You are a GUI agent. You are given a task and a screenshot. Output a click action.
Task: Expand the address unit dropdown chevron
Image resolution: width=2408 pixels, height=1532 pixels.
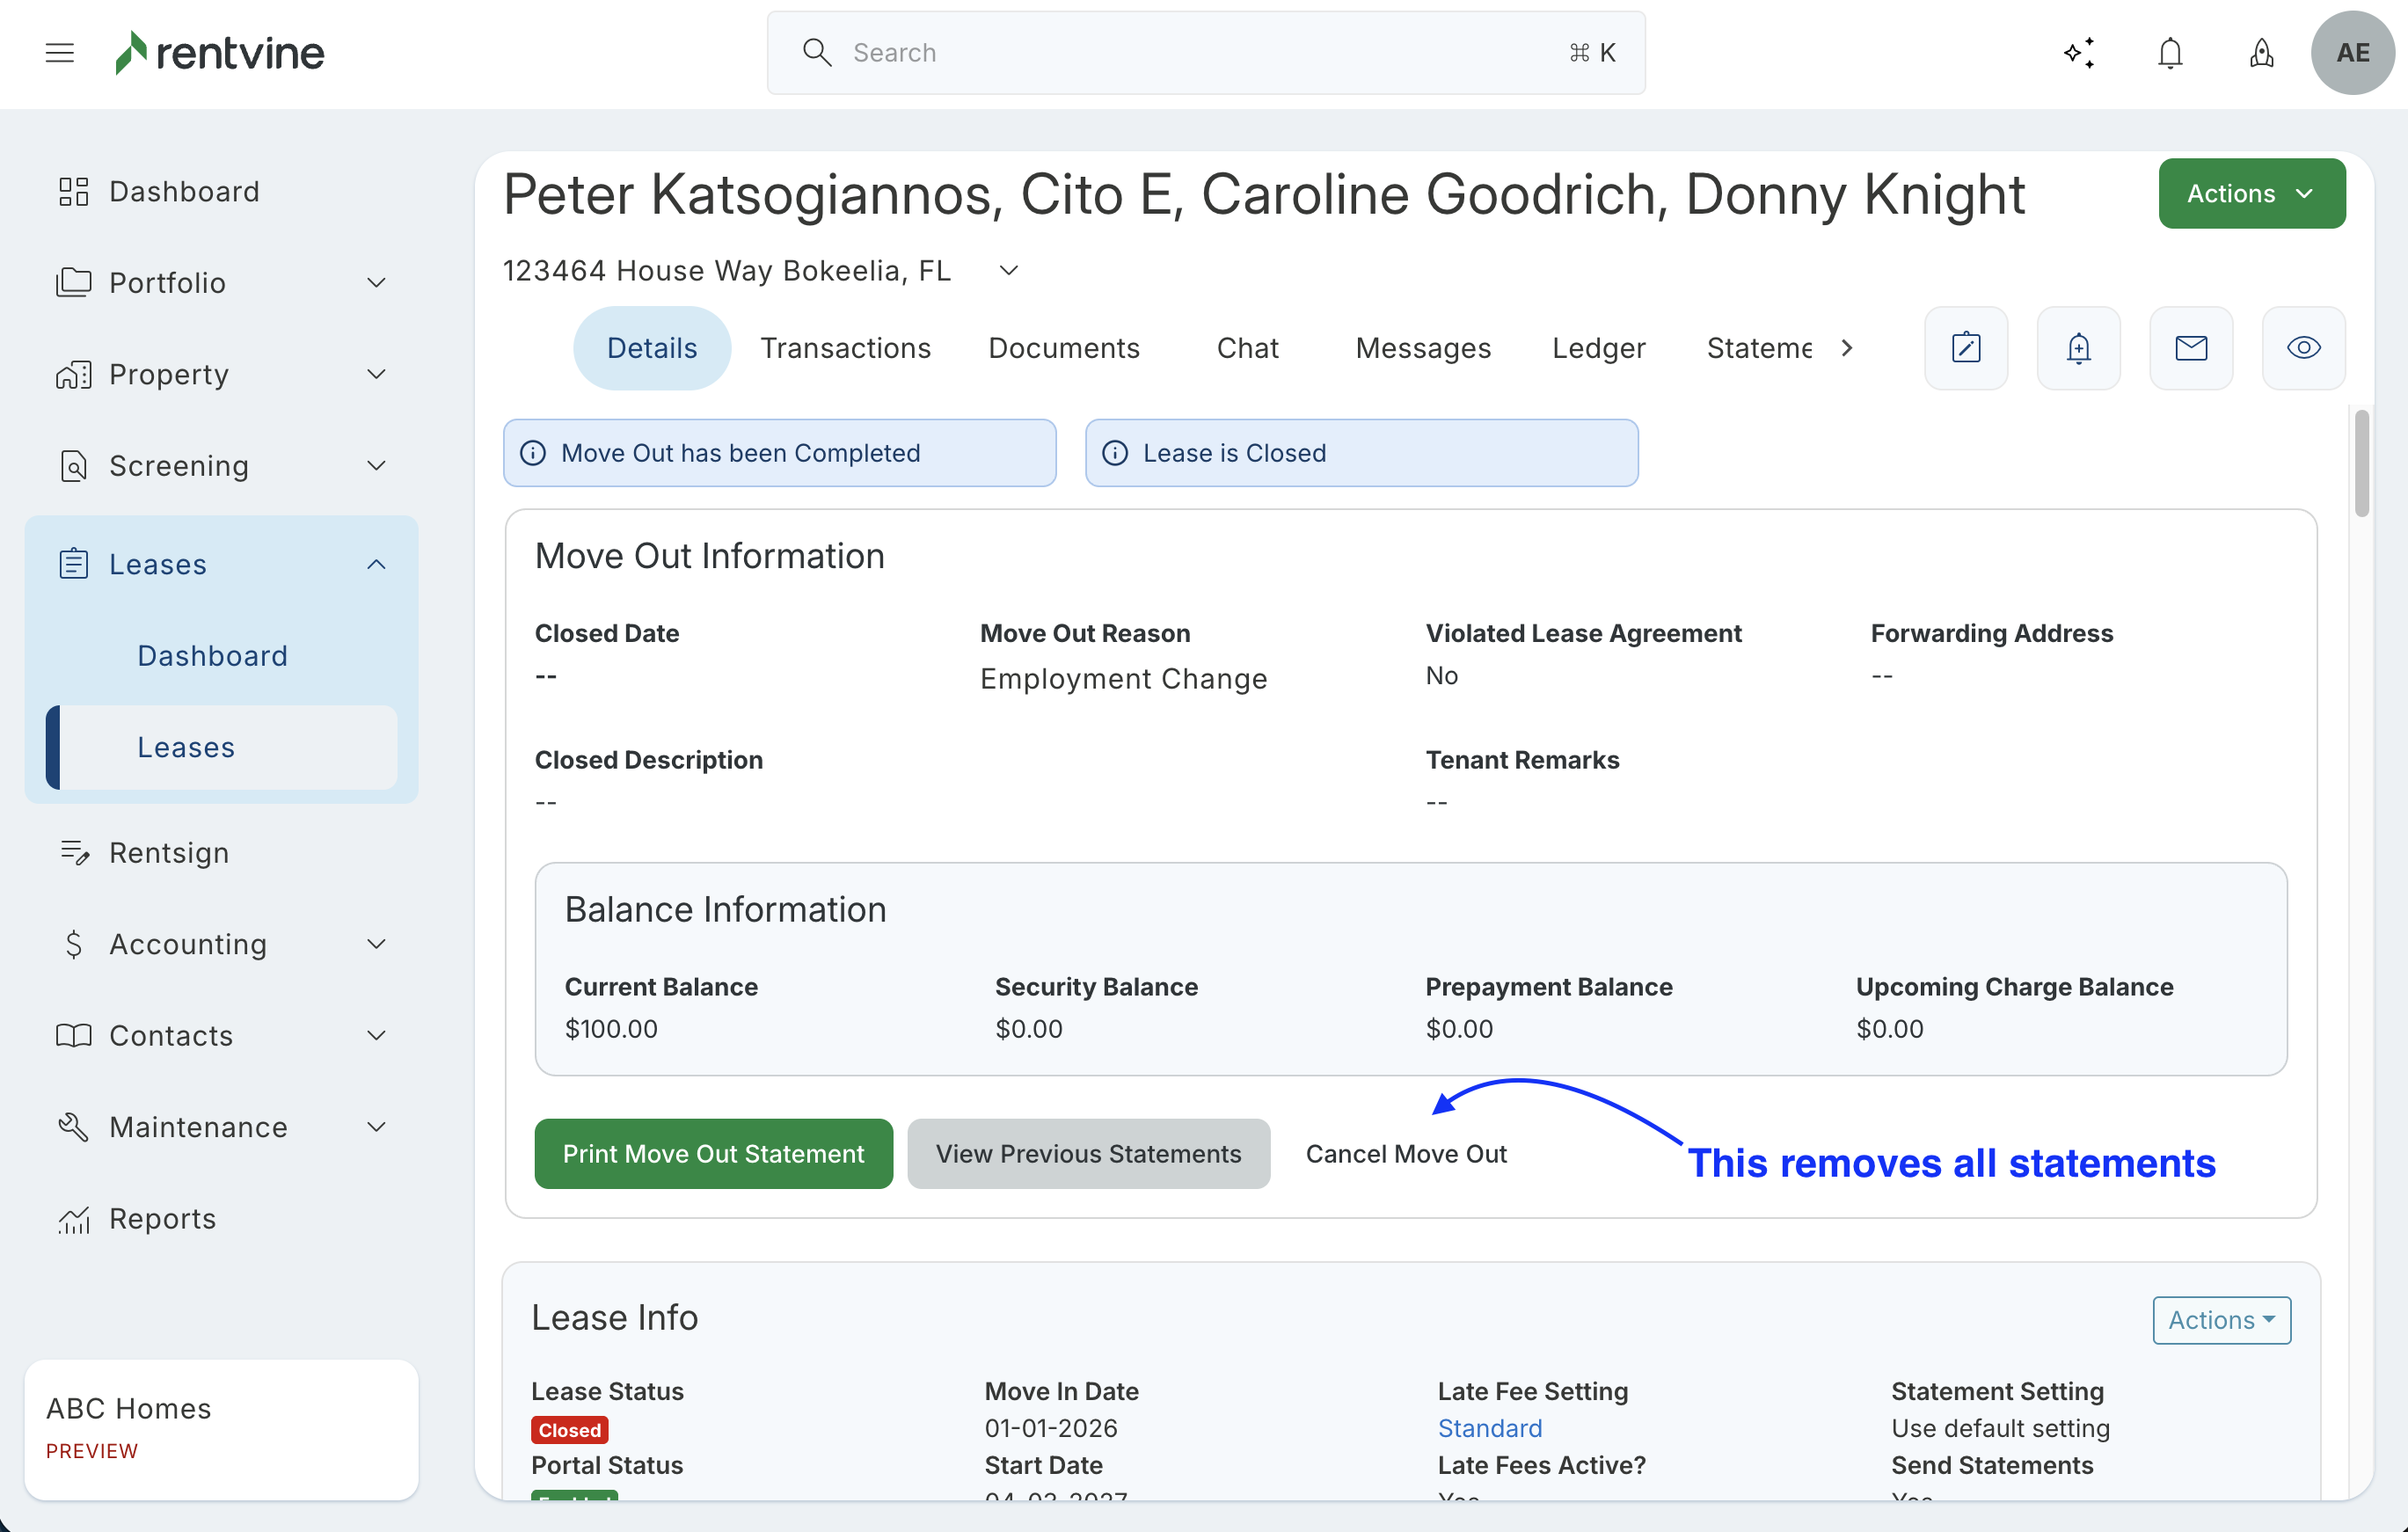pos(1009,271)
